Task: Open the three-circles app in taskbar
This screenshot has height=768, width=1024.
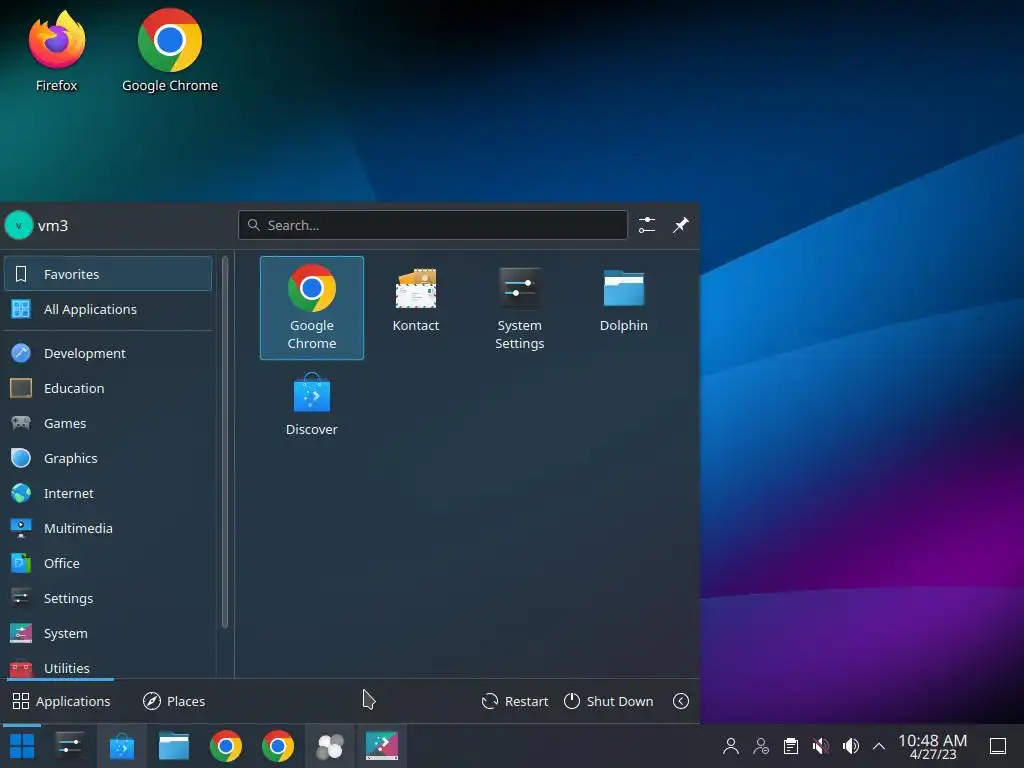Action: (x=330, y=746)
